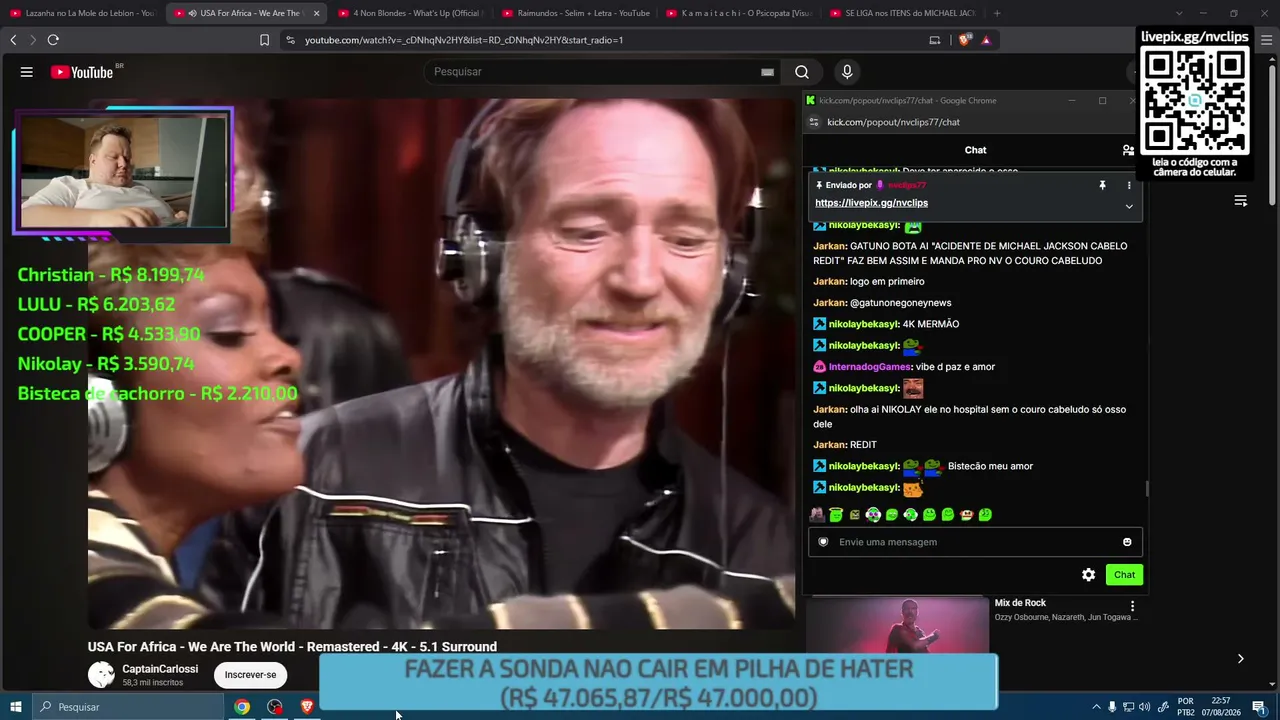1280x720 pixels.
Task: Switch to the SE LIGA nos ITENS tab
Action: pyautogui.click(x=903, y=13)
